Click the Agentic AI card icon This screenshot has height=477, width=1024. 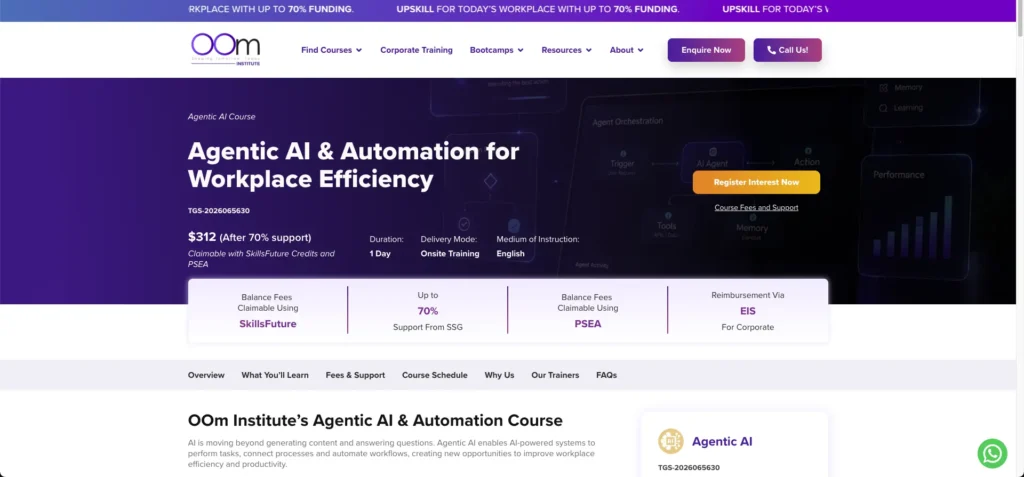coord(670,441)
